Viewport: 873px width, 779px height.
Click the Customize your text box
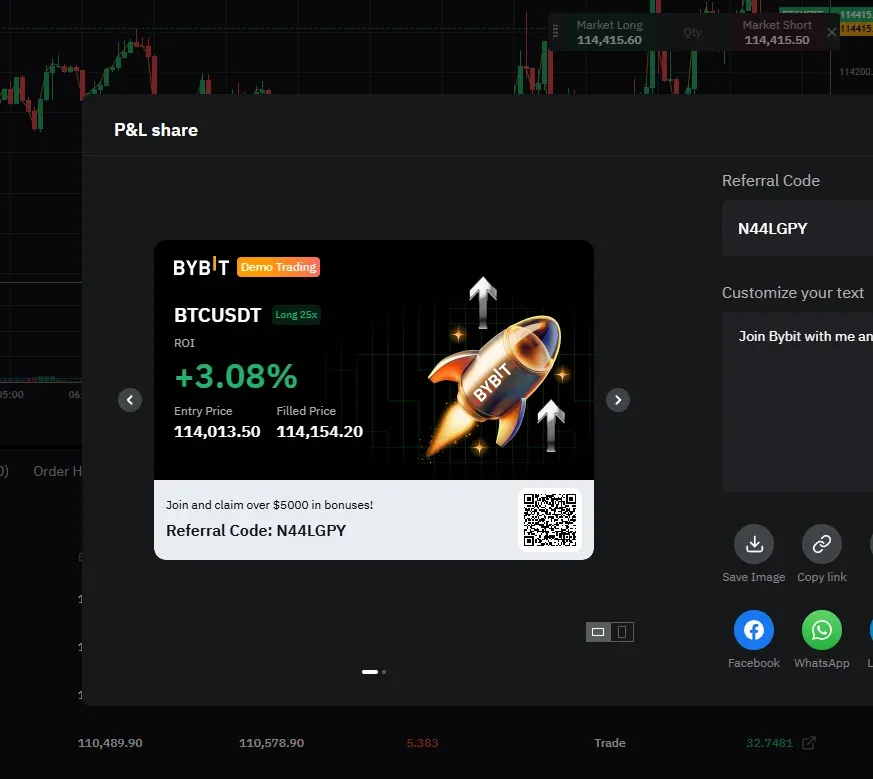click(797, 402)
